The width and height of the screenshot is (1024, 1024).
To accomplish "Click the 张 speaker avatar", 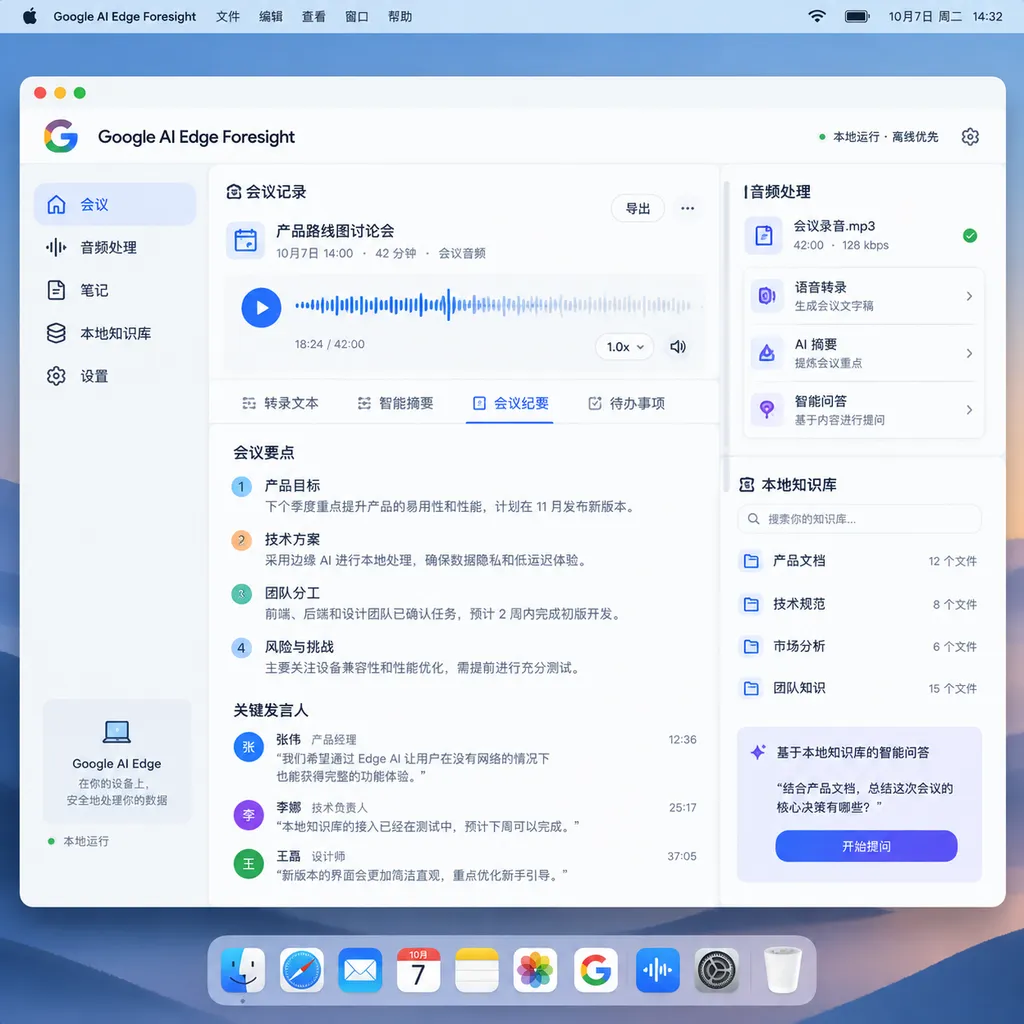I will point(248,747).
